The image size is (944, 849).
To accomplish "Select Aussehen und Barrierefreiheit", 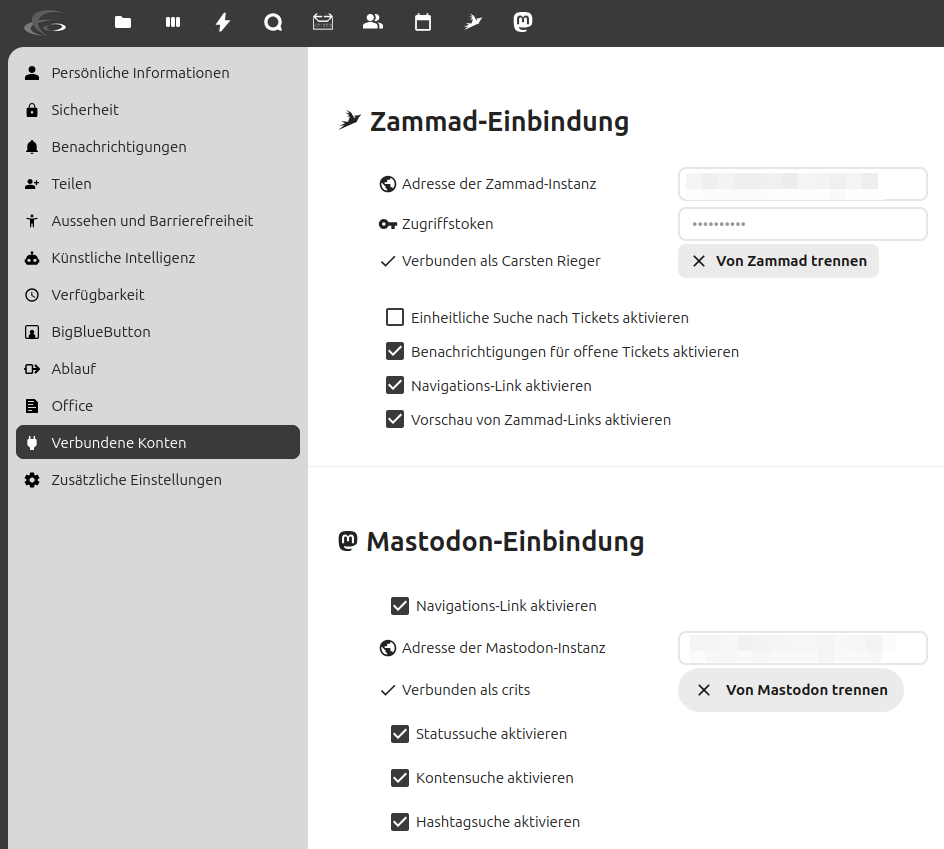I will (158, 221).
